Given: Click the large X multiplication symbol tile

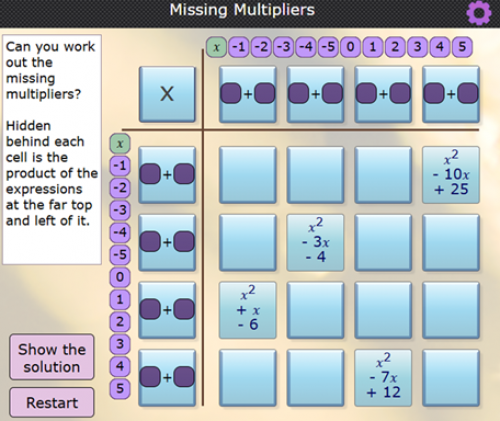Looking at the screenshot, I should [x=167, y=94].
